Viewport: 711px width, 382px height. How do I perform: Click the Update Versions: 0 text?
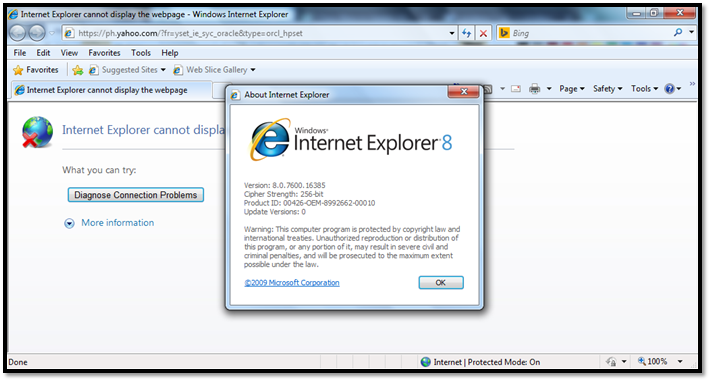(275, 212)
